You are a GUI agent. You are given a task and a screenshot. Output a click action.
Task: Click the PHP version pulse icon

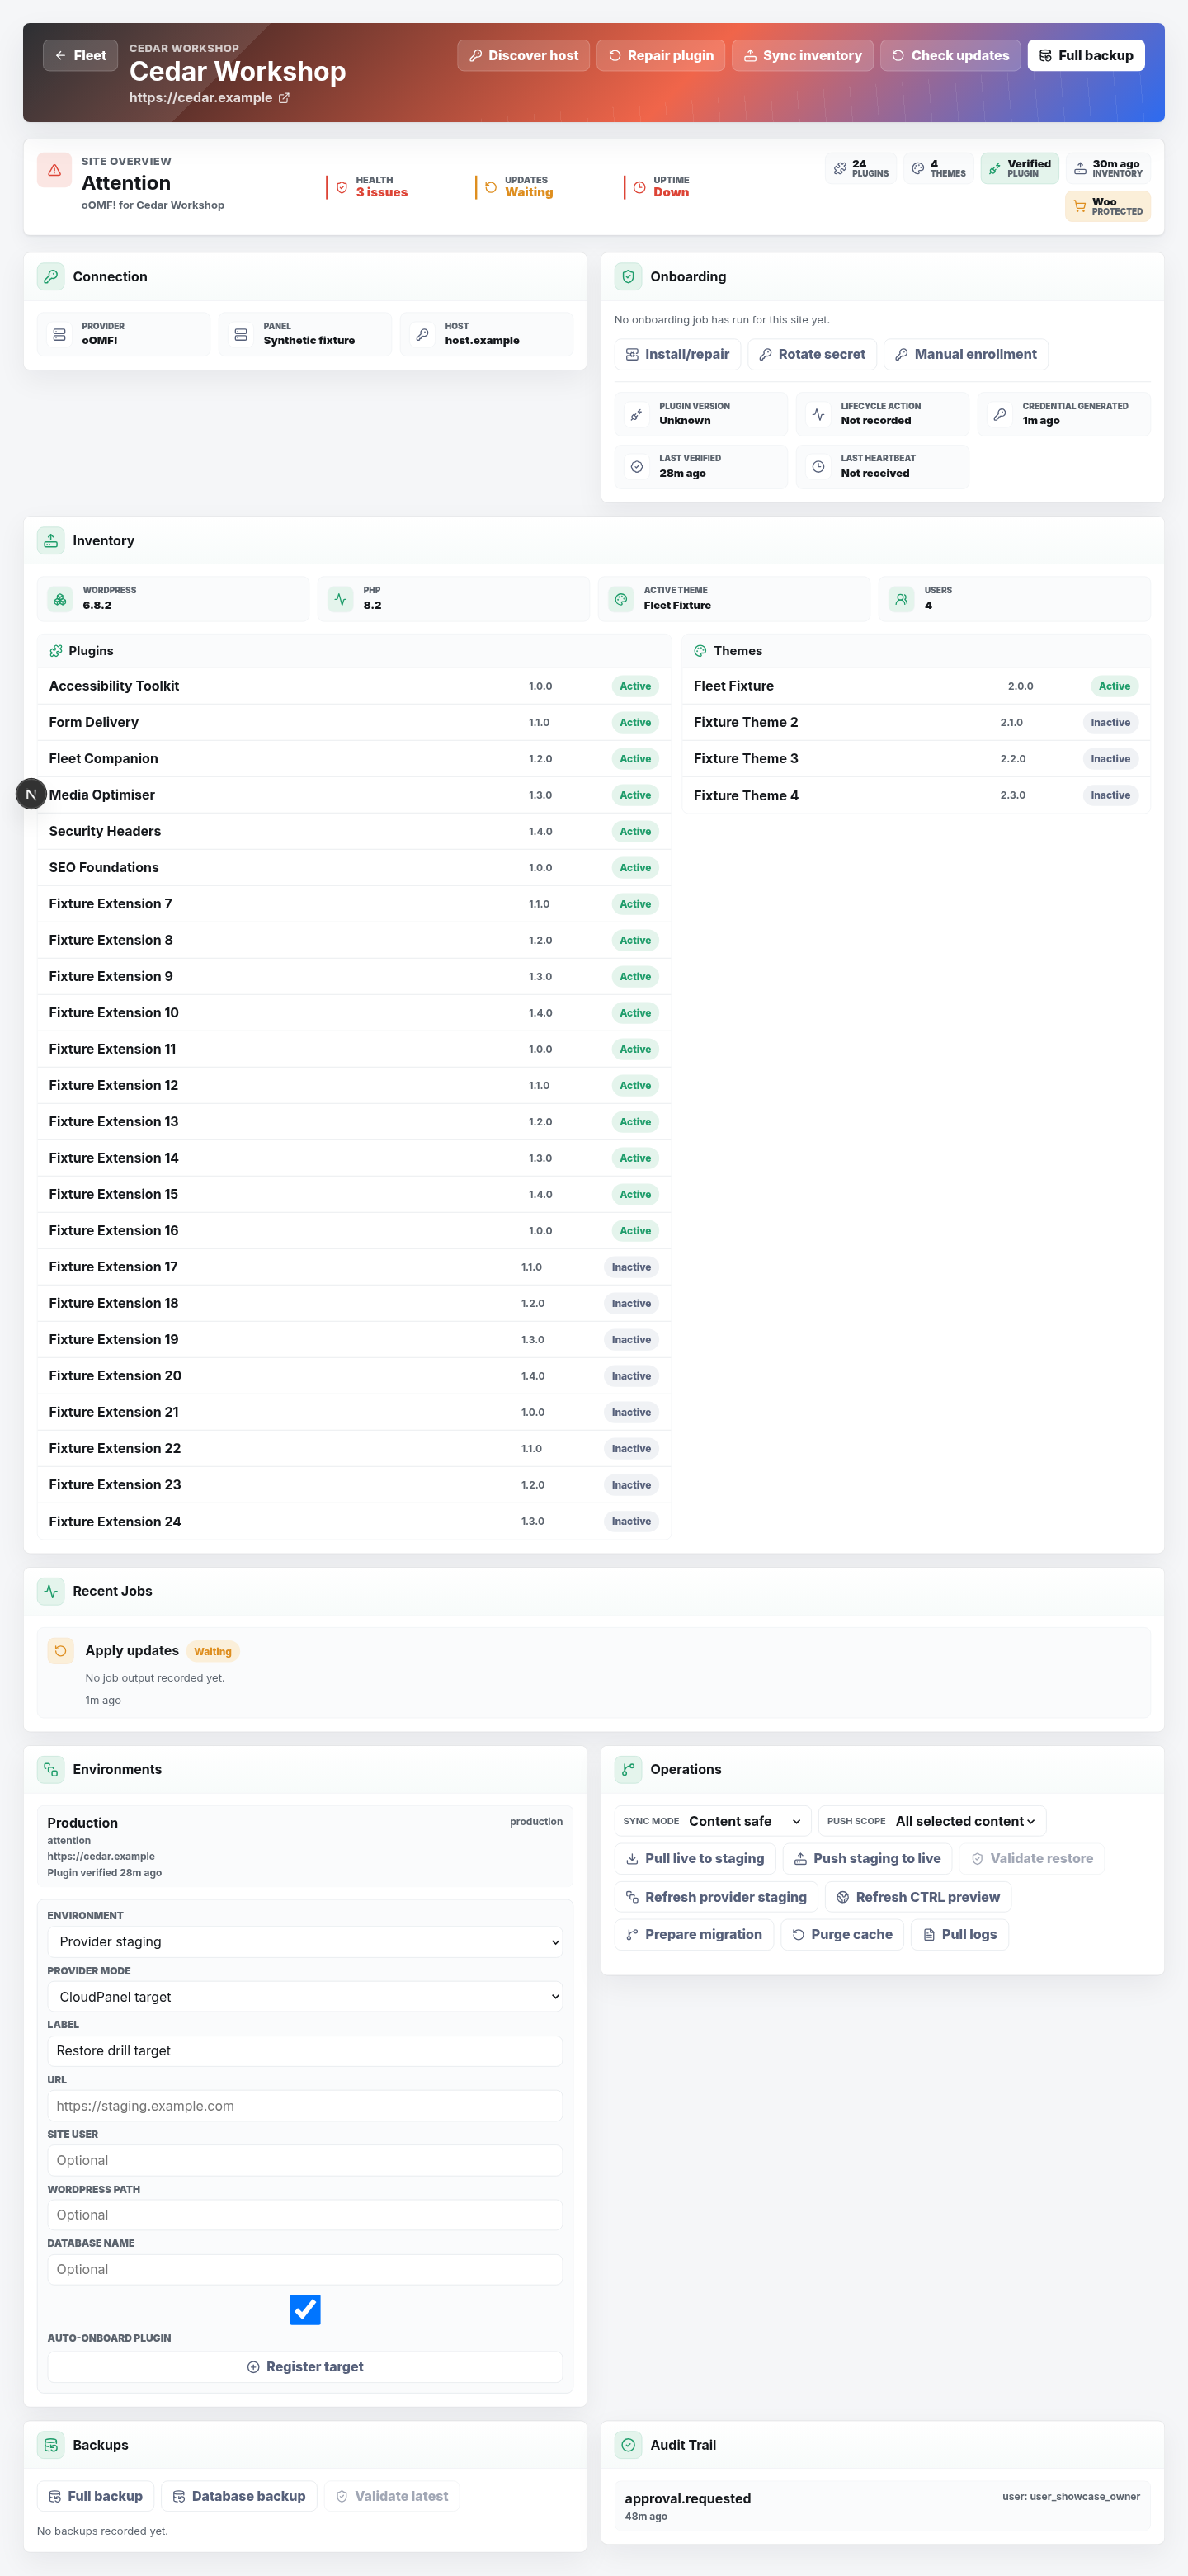coord(341,599)
